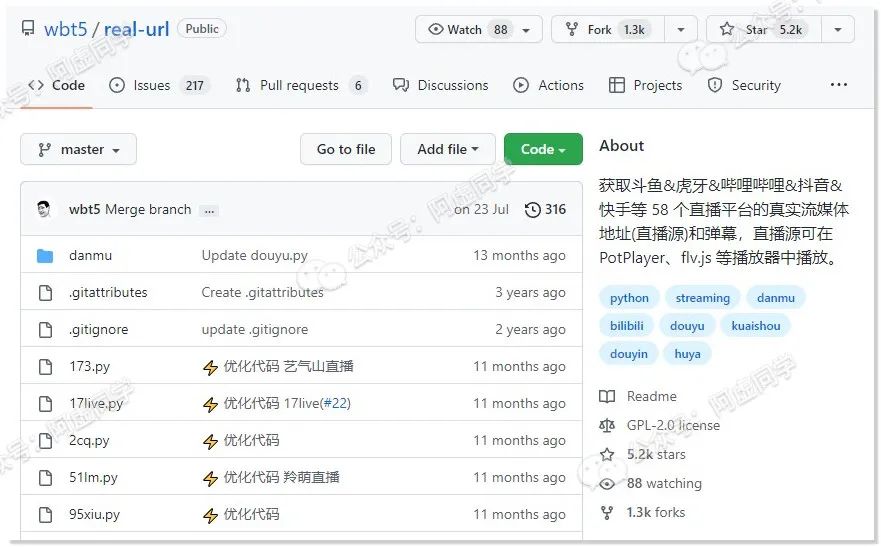Screen dimensions: 881x547
Task: Expand the Star lists dropdown arrow
Action: point(838,30)
